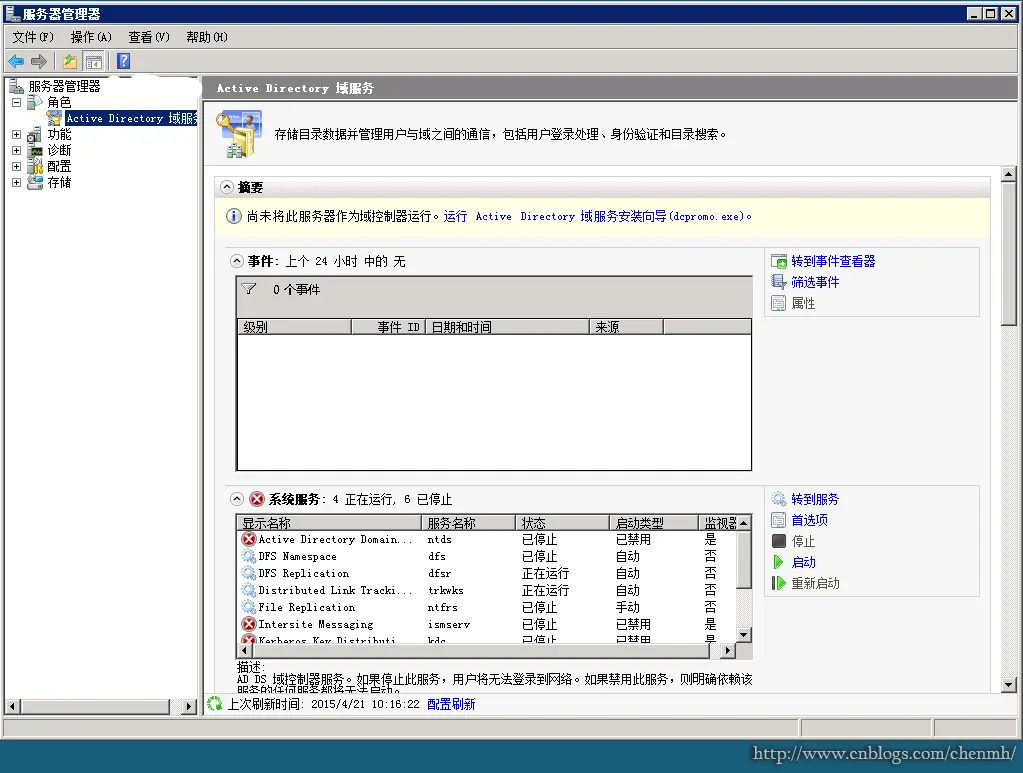The height and width of the screenshot is (773, 1023).
Task: Expand the 诊断 tree node
Action: [x=16, y=150]
